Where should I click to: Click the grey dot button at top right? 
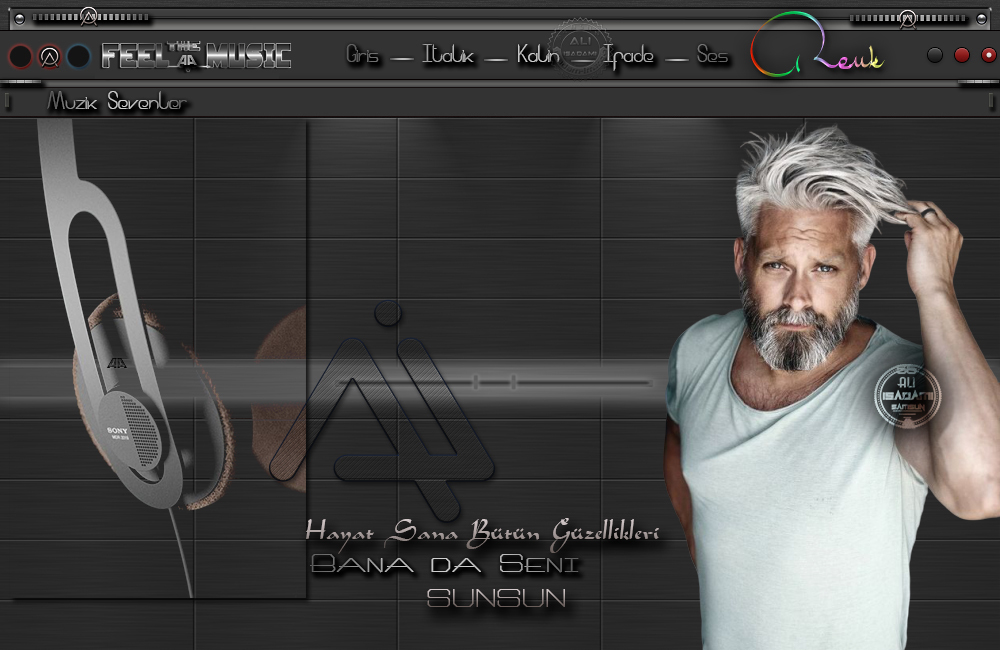click(935, 55)
